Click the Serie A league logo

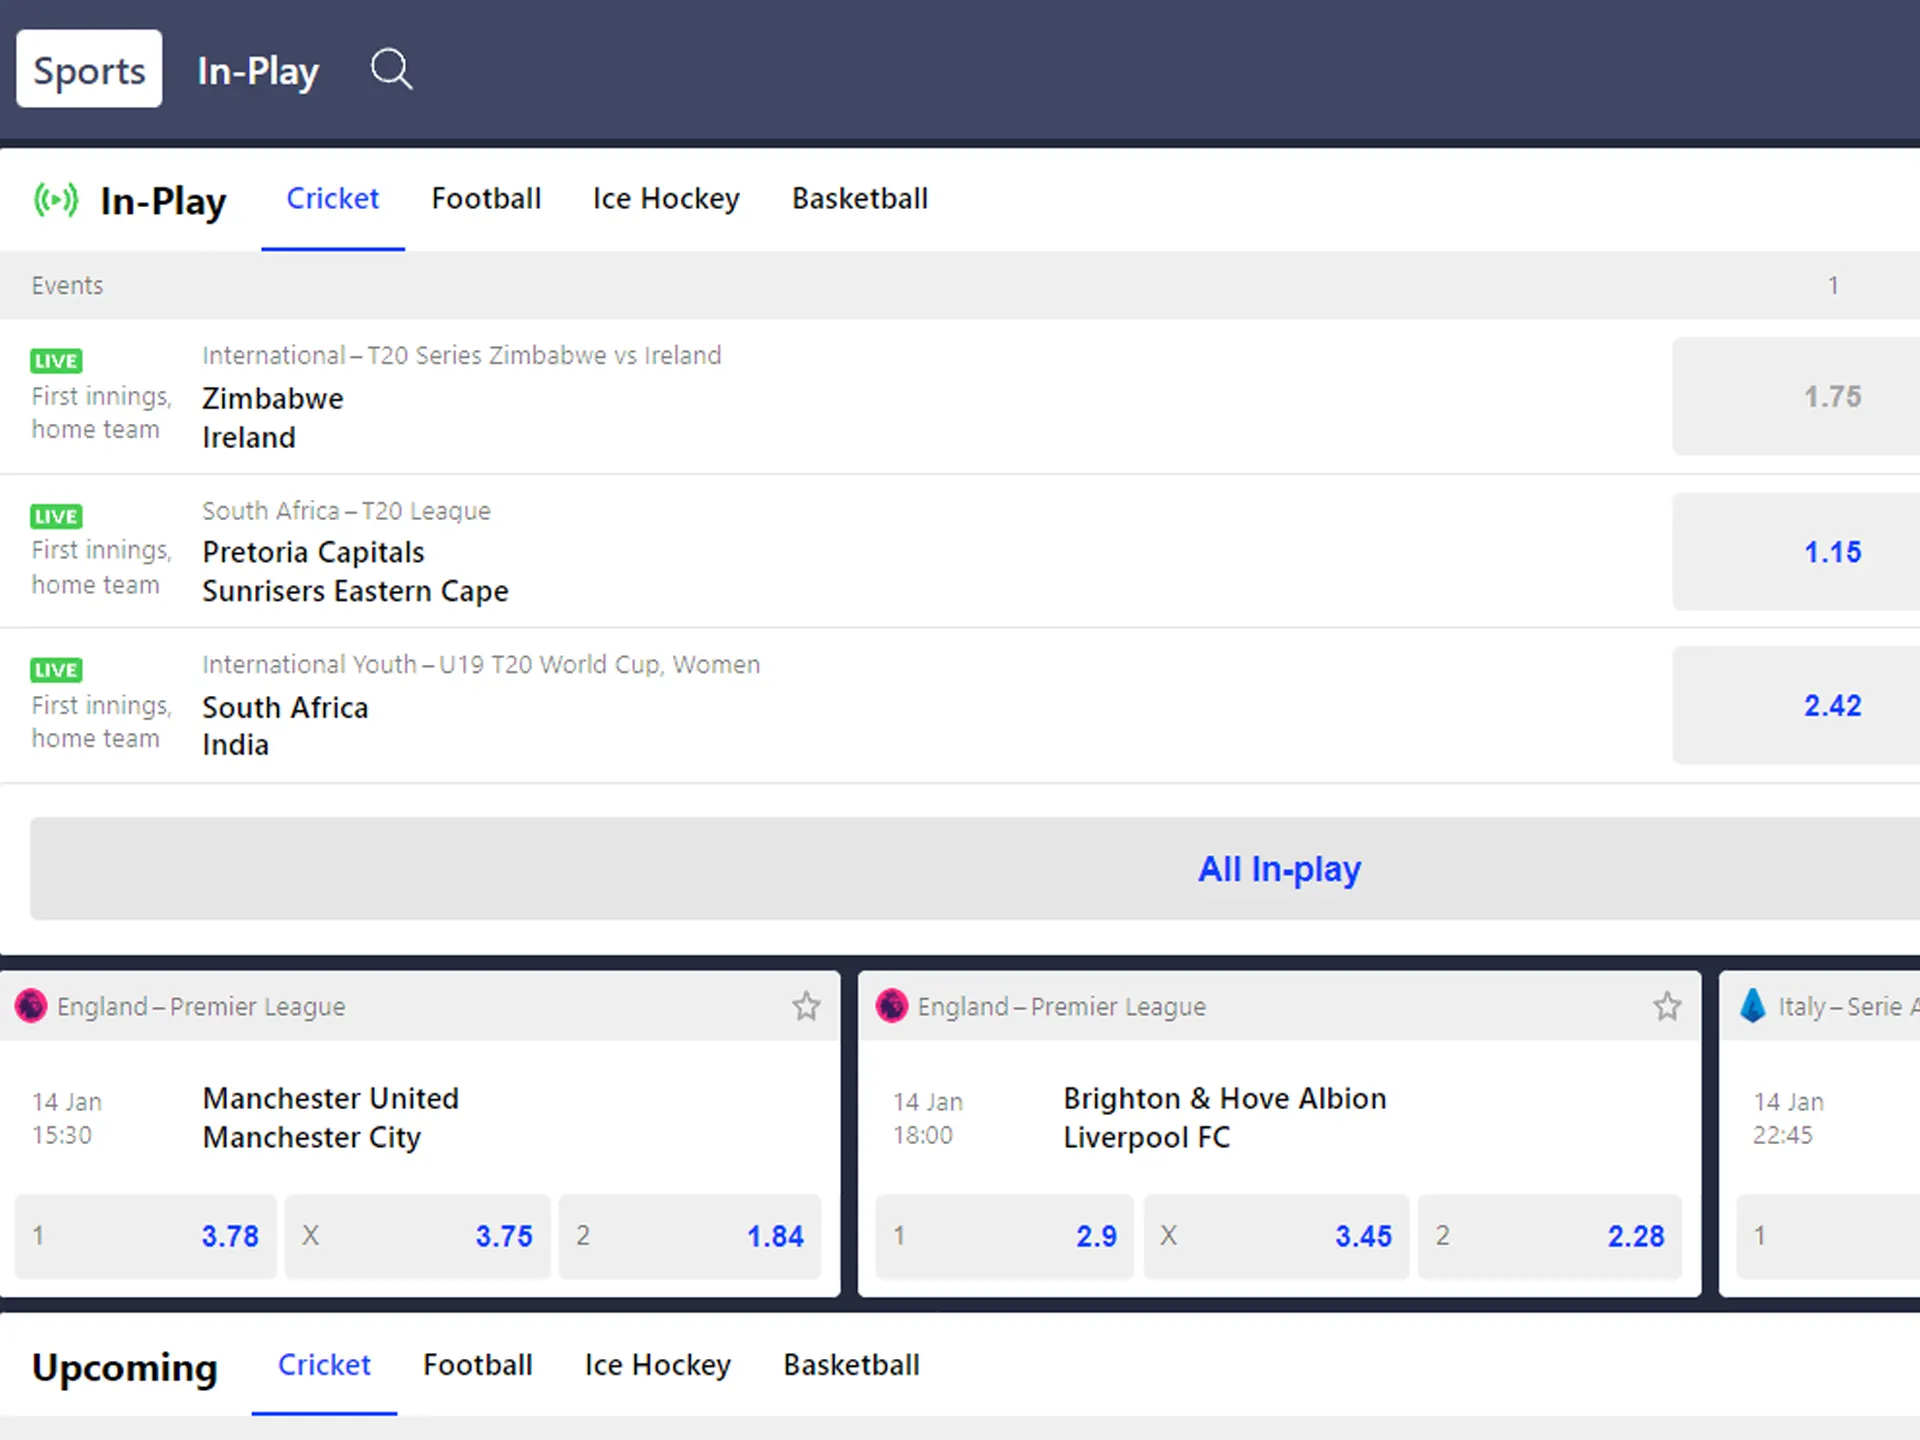pos(1753,1006)
